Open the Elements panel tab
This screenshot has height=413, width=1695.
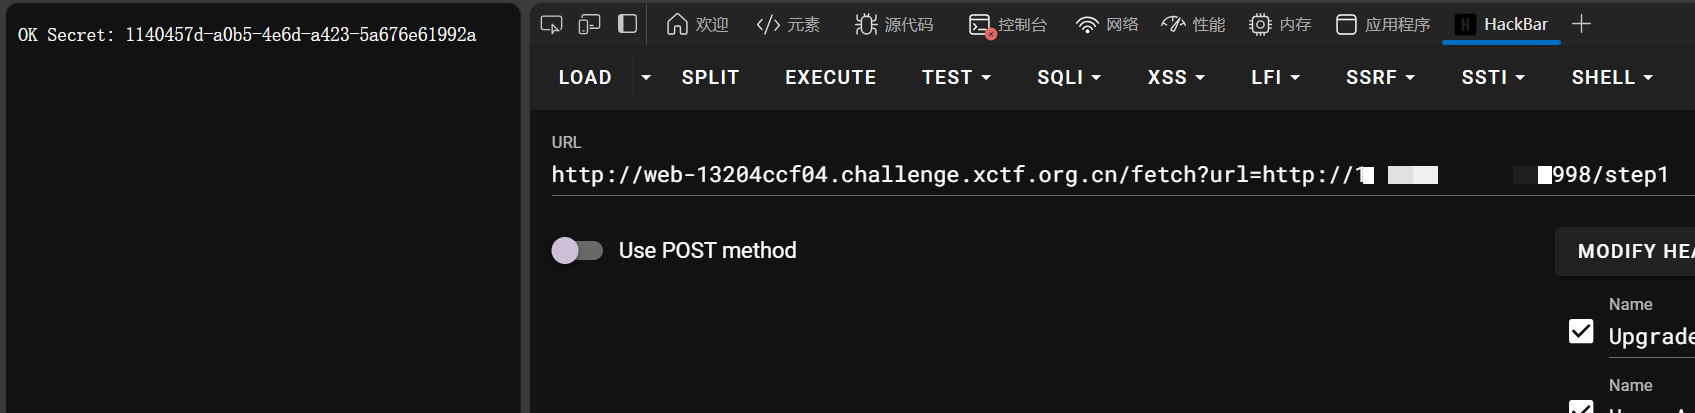[x=788, y=24]
